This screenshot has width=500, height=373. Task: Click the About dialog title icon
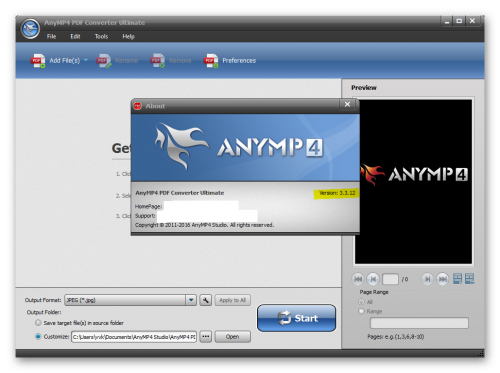(137, 106)
